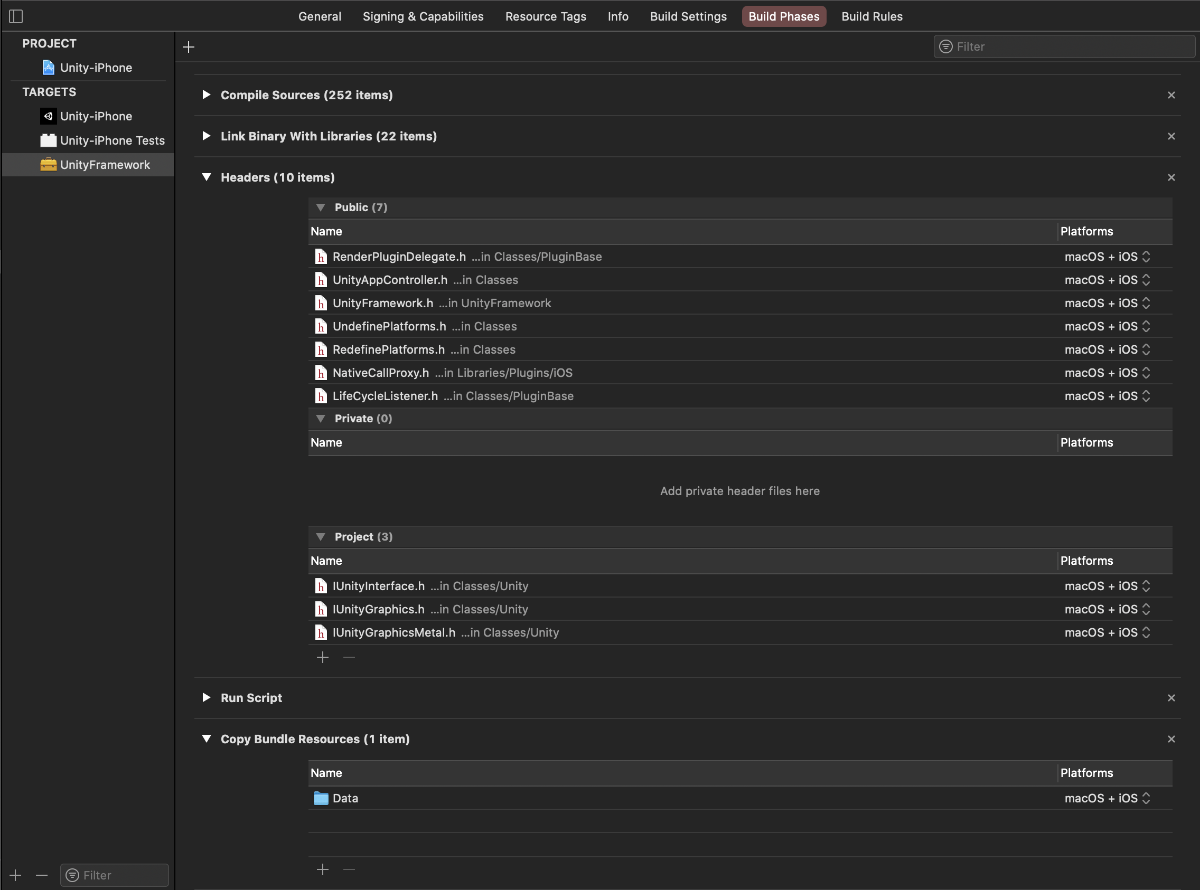Remove the Link Binary With Libraries phase
The image size is (1200, 890).
click(x=1171, y=136)
